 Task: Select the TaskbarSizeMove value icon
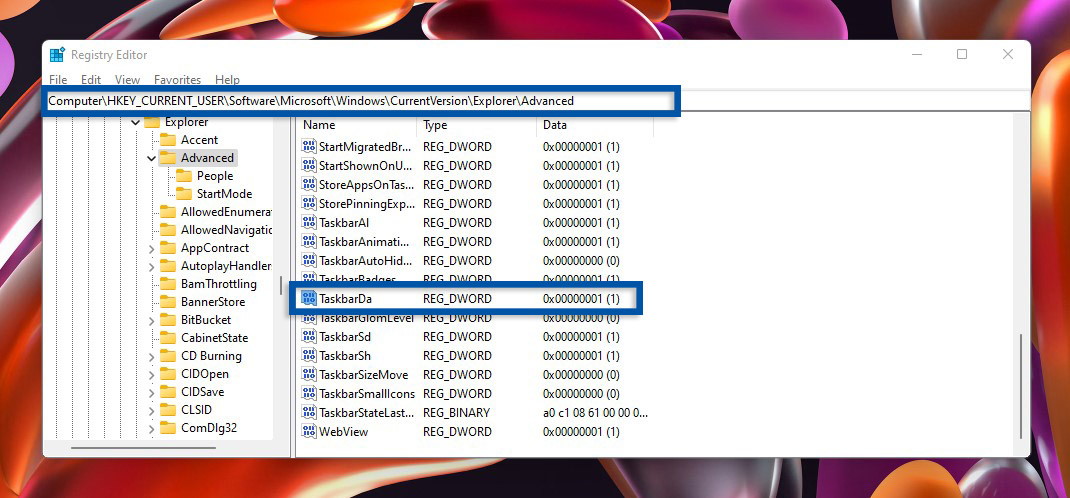[310, 375]
